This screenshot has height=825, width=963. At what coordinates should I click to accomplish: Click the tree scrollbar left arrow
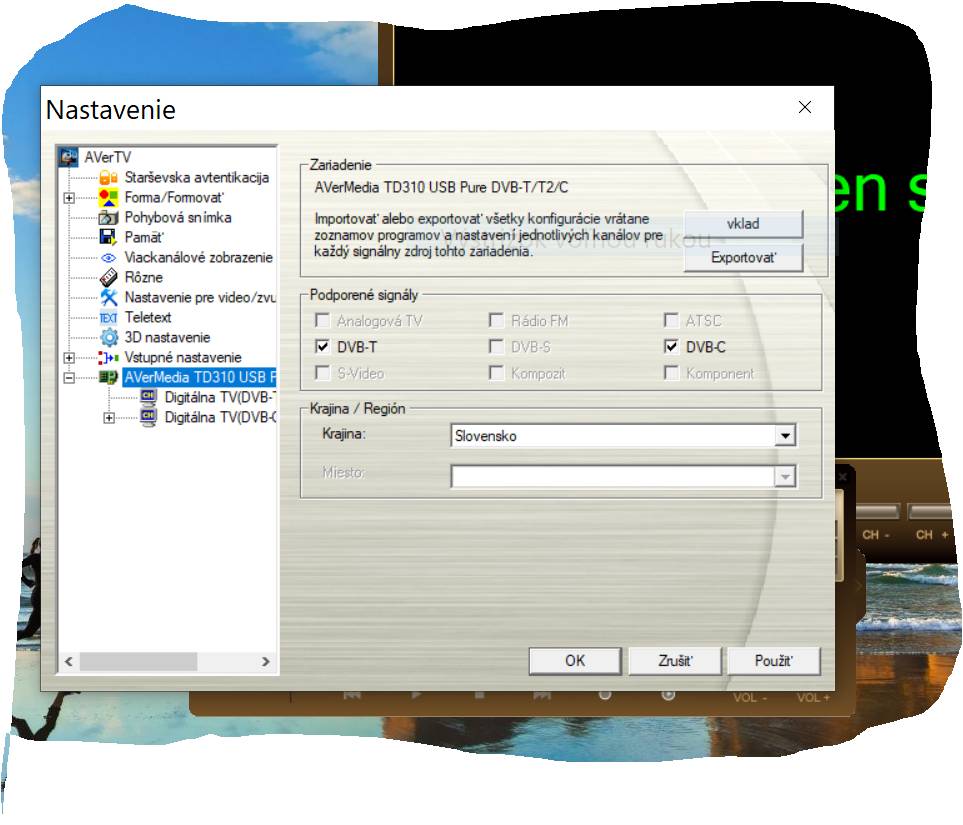[x=69, y=662]
